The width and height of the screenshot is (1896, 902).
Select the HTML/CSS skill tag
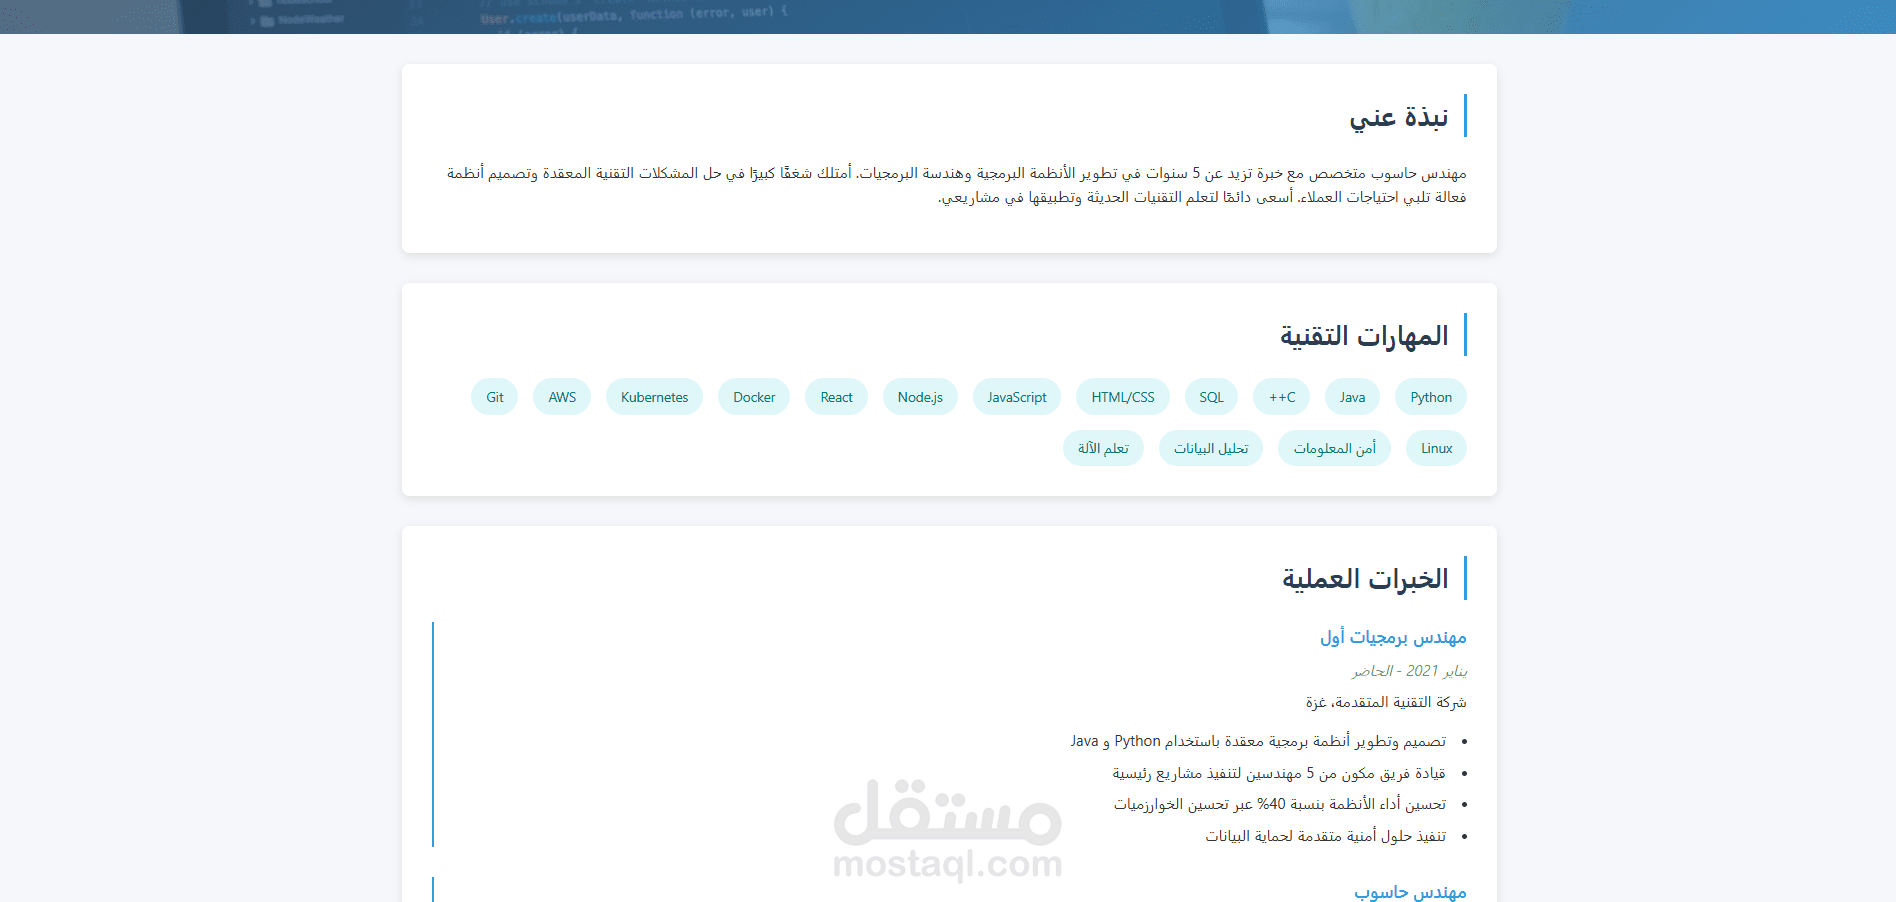click(x=1123, y=397)
